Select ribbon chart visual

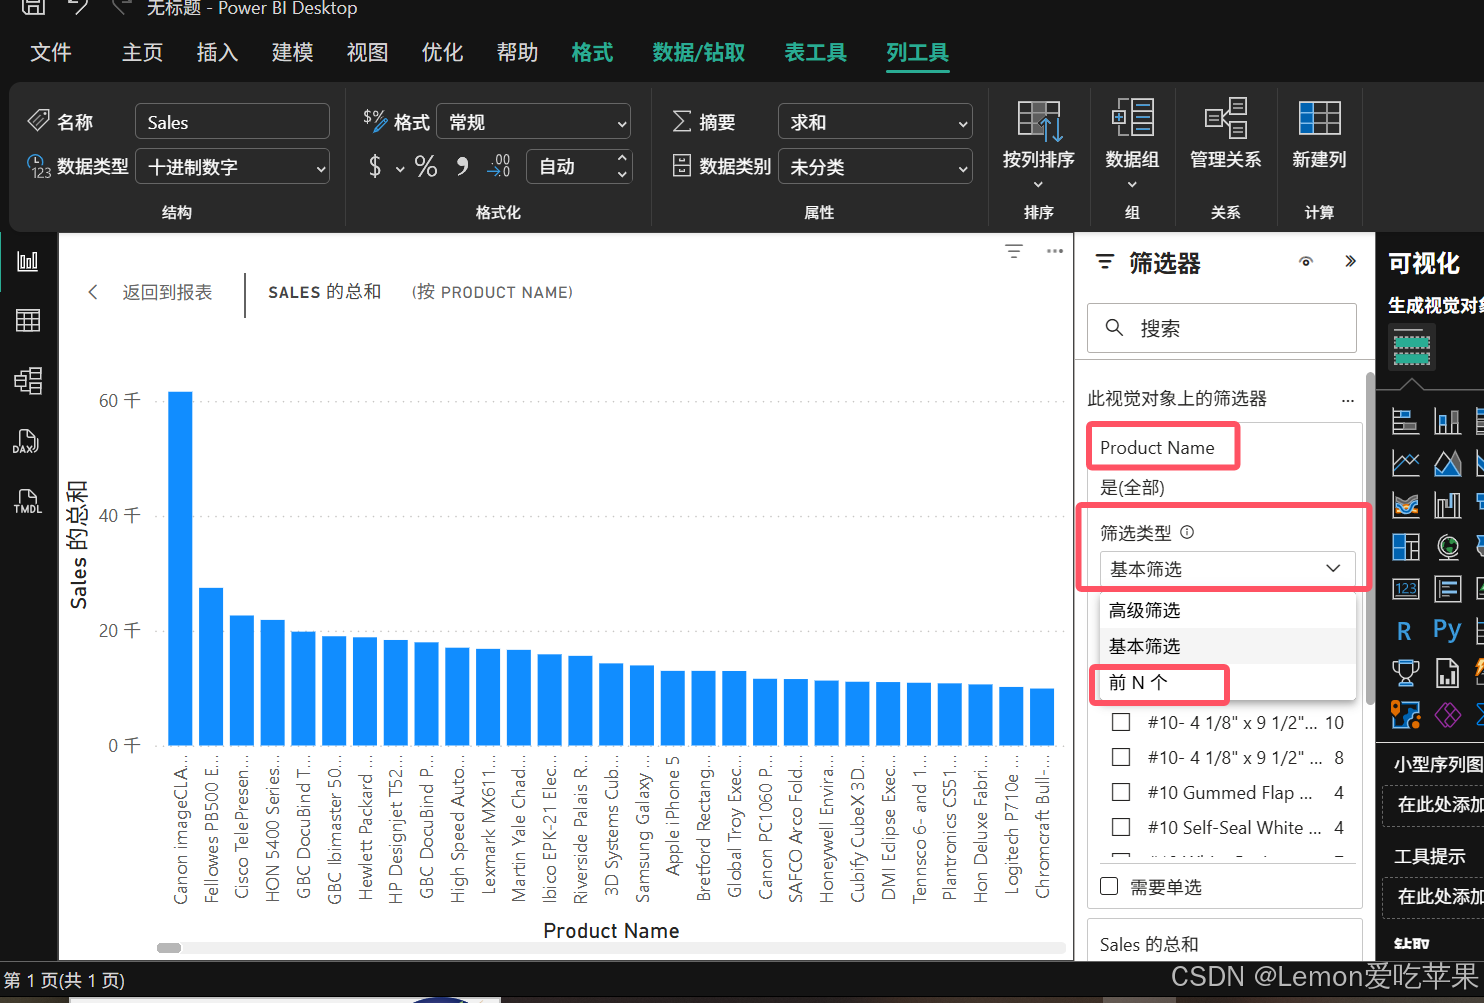pos(1405,505)
